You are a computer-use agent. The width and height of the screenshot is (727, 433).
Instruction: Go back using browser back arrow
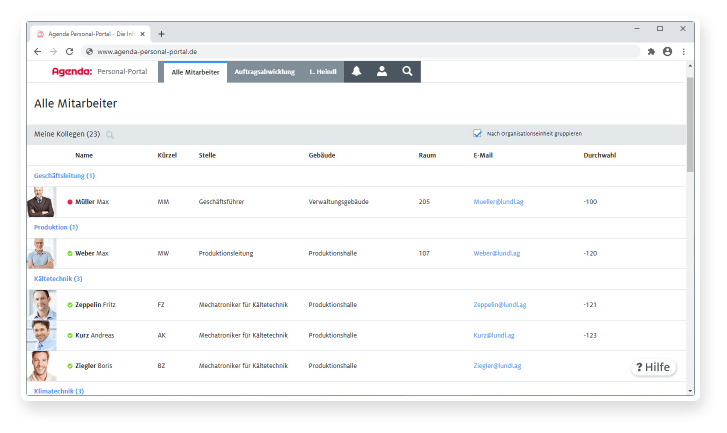[x=38, y=51]
